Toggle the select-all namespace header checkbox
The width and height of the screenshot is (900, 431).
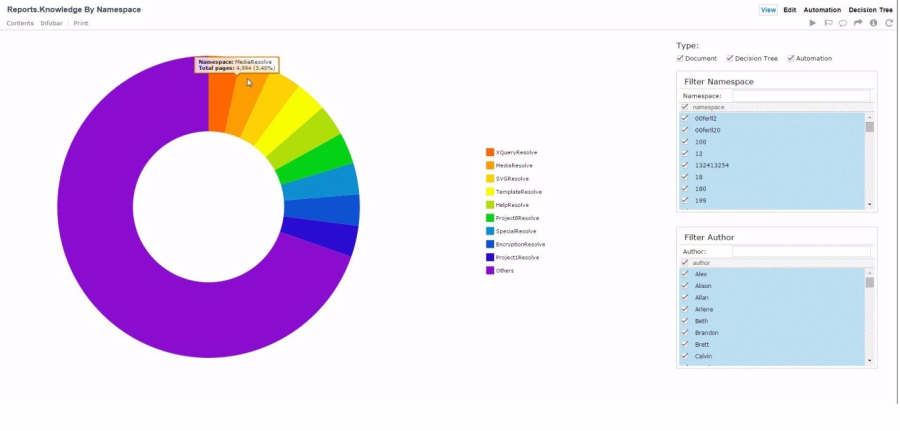(685, 106)
